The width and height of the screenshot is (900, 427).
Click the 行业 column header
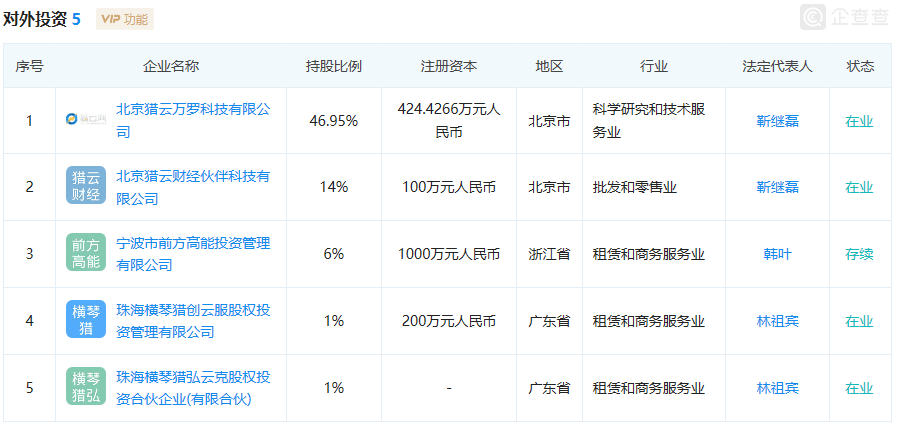[654, 66]
